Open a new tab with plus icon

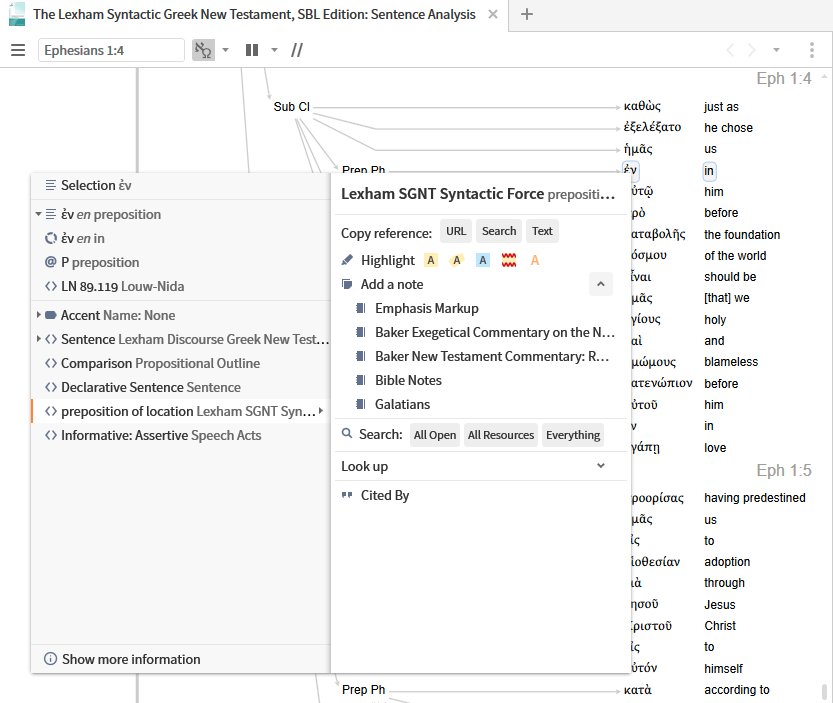pos(526,14)
